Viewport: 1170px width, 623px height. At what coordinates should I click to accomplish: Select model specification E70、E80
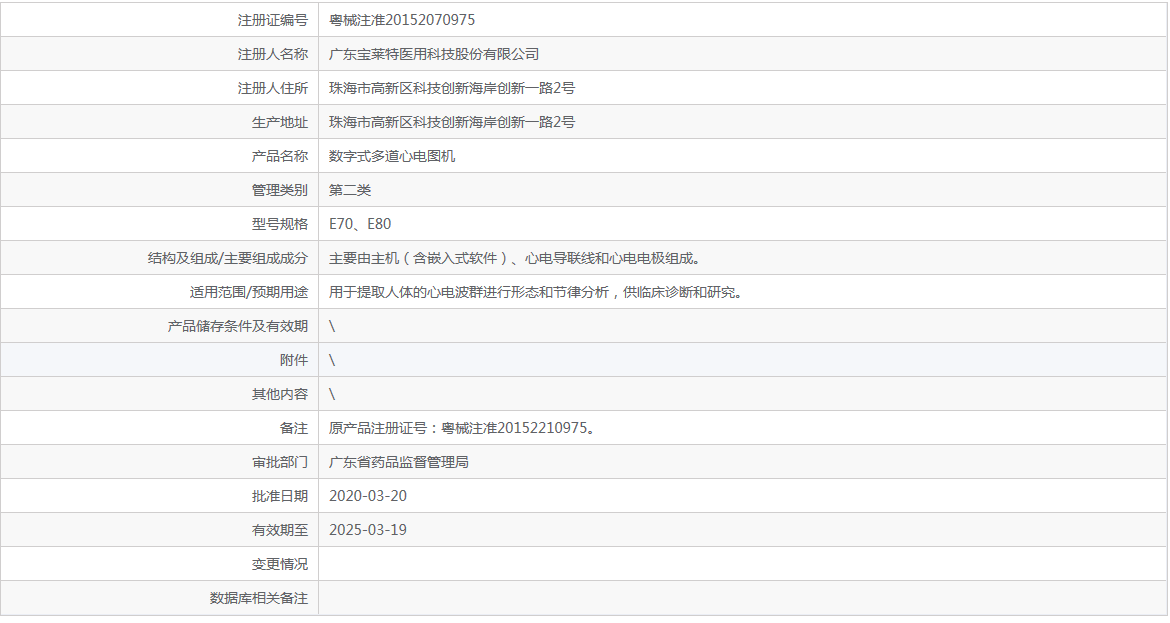(x=362, y=223)
